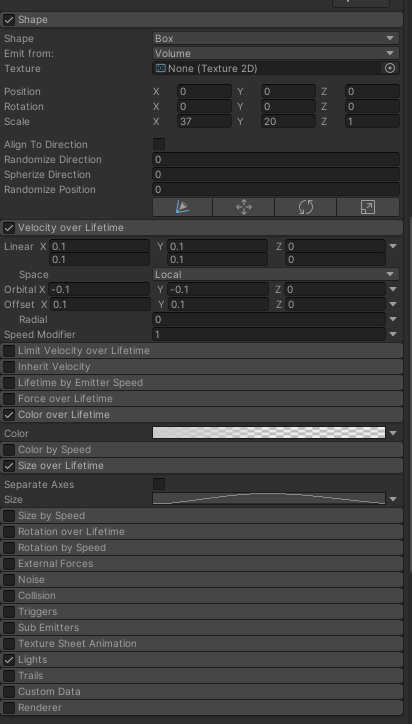This screenshot has width=412, height=724.
Task: Open the Space dropdown showing Local
Action: (276, 274)
